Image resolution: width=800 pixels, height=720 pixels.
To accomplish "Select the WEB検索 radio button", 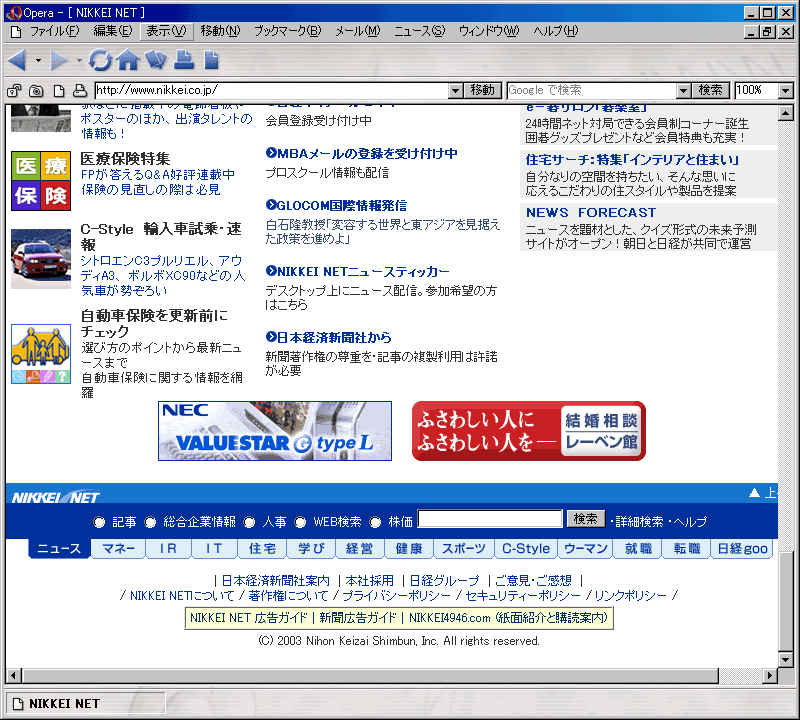I will click(x=300, y=522).
